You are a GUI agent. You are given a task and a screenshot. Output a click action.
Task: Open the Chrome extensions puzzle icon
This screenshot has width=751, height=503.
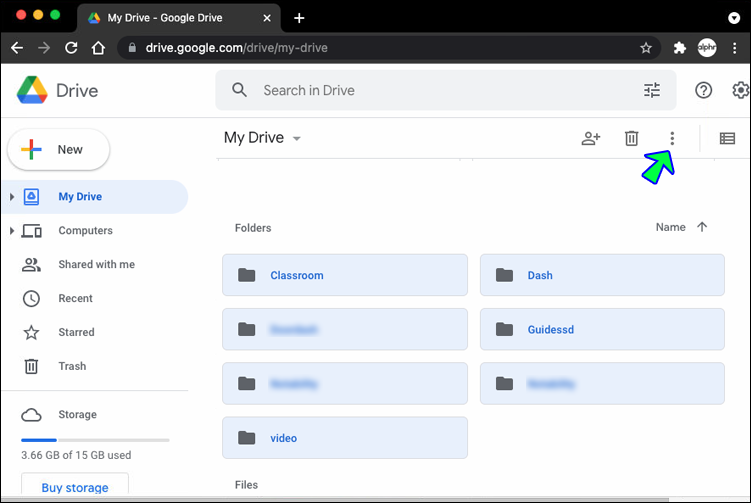680,48
